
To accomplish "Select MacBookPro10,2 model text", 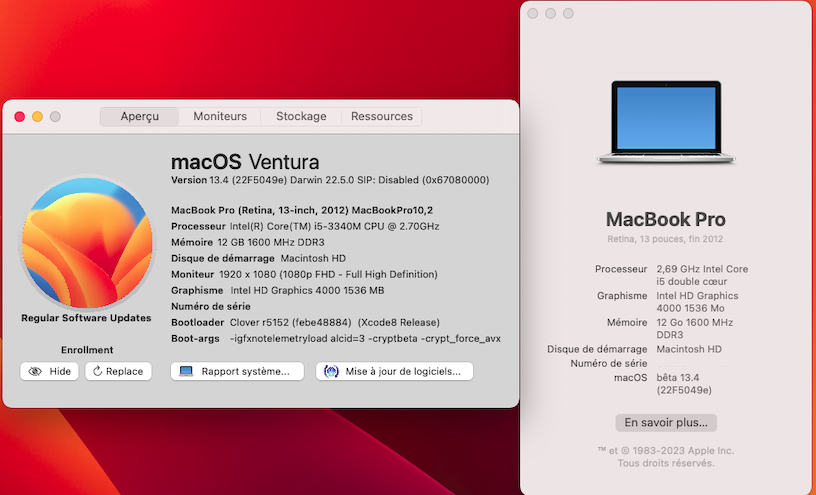I will 392,210.
